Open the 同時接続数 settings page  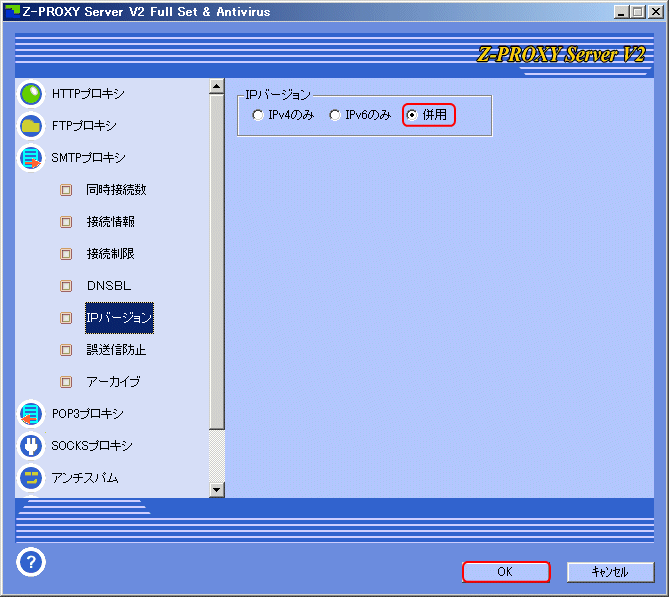click(x=116, y=189)
